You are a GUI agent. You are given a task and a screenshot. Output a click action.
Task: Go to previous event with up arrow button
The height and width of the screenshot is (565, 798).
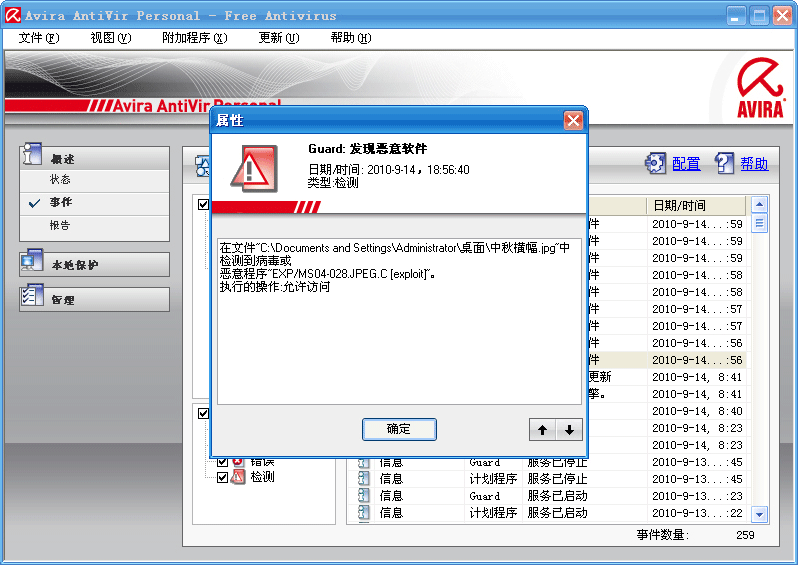click(543, 430)
